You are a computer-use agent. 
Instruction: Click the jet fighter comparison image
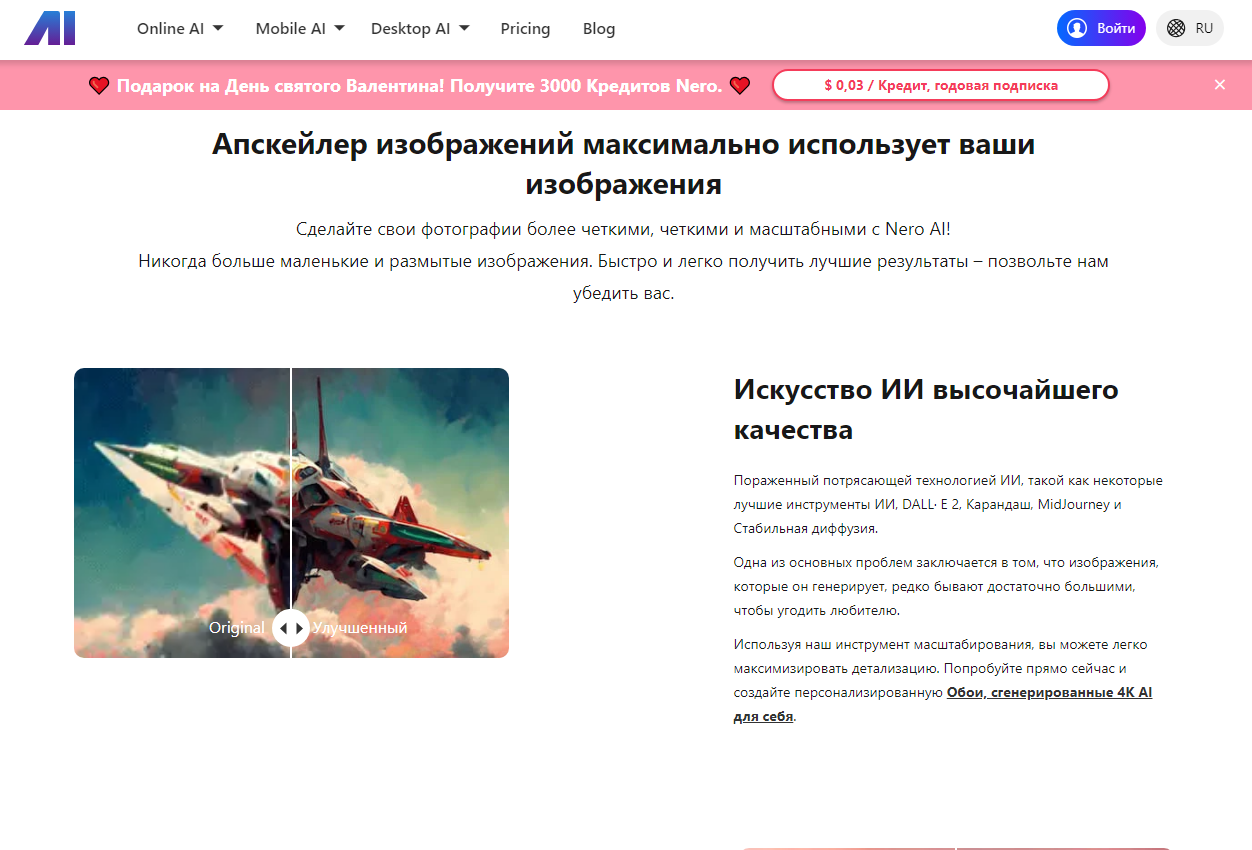[x=291, y=513]
